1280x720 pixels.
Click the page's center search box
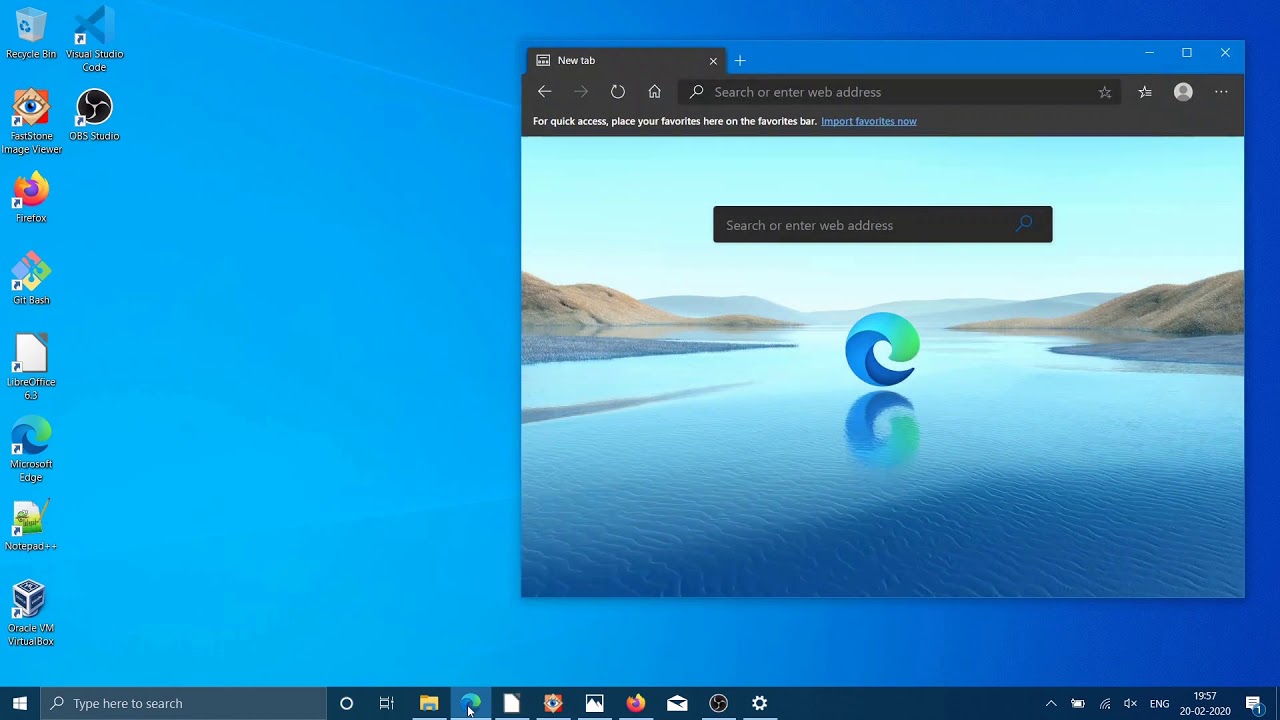click(x=882, y=225)
